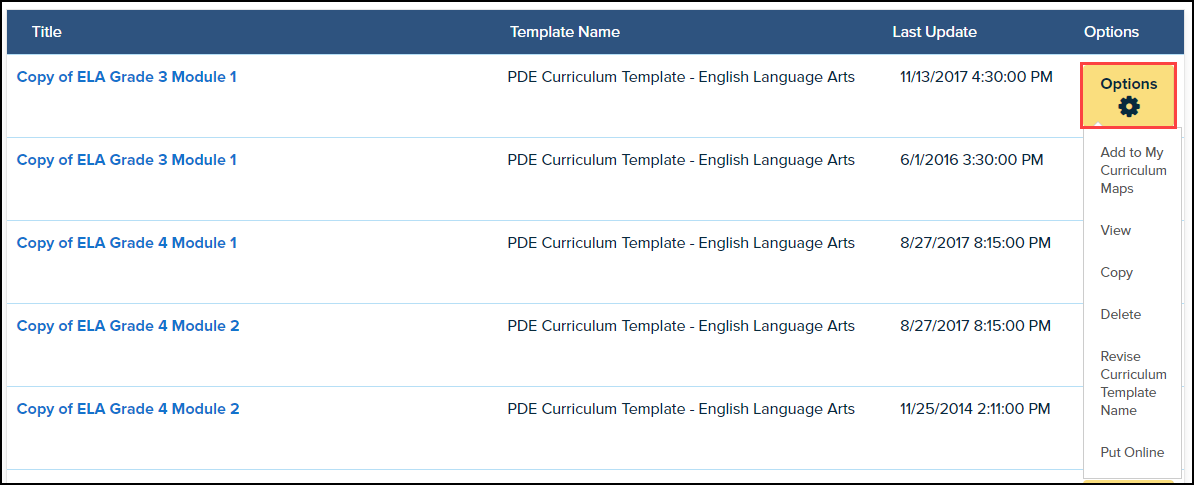The height and width of the screenshot is (485, 1194).
Task: Click the Title column header
Action: tap(47, 32)
